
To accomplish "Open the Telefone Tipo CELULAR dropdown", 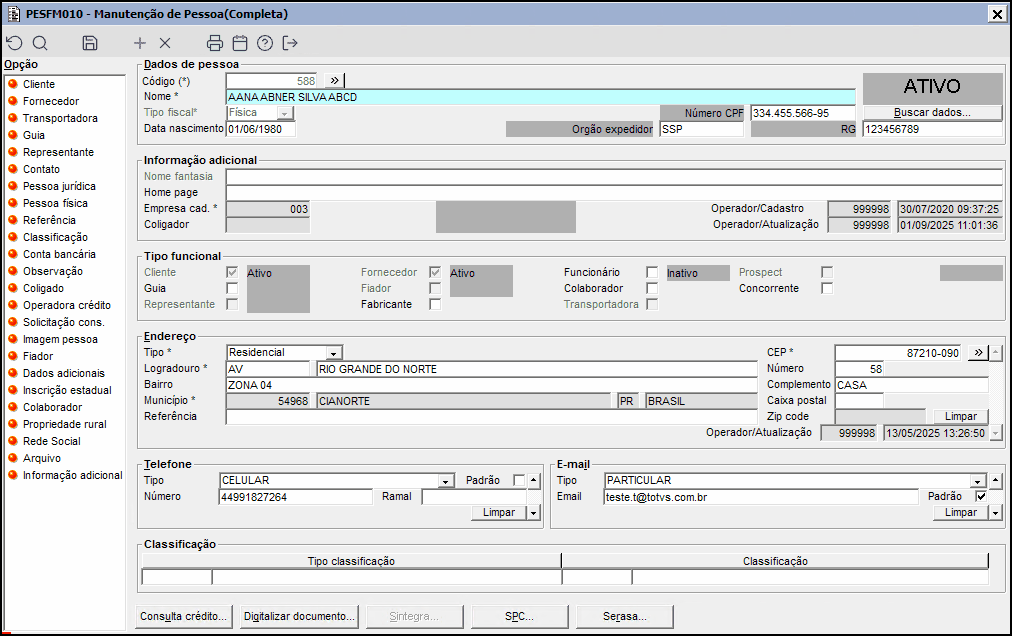I will pyautogui.click(x=446, y=480).
